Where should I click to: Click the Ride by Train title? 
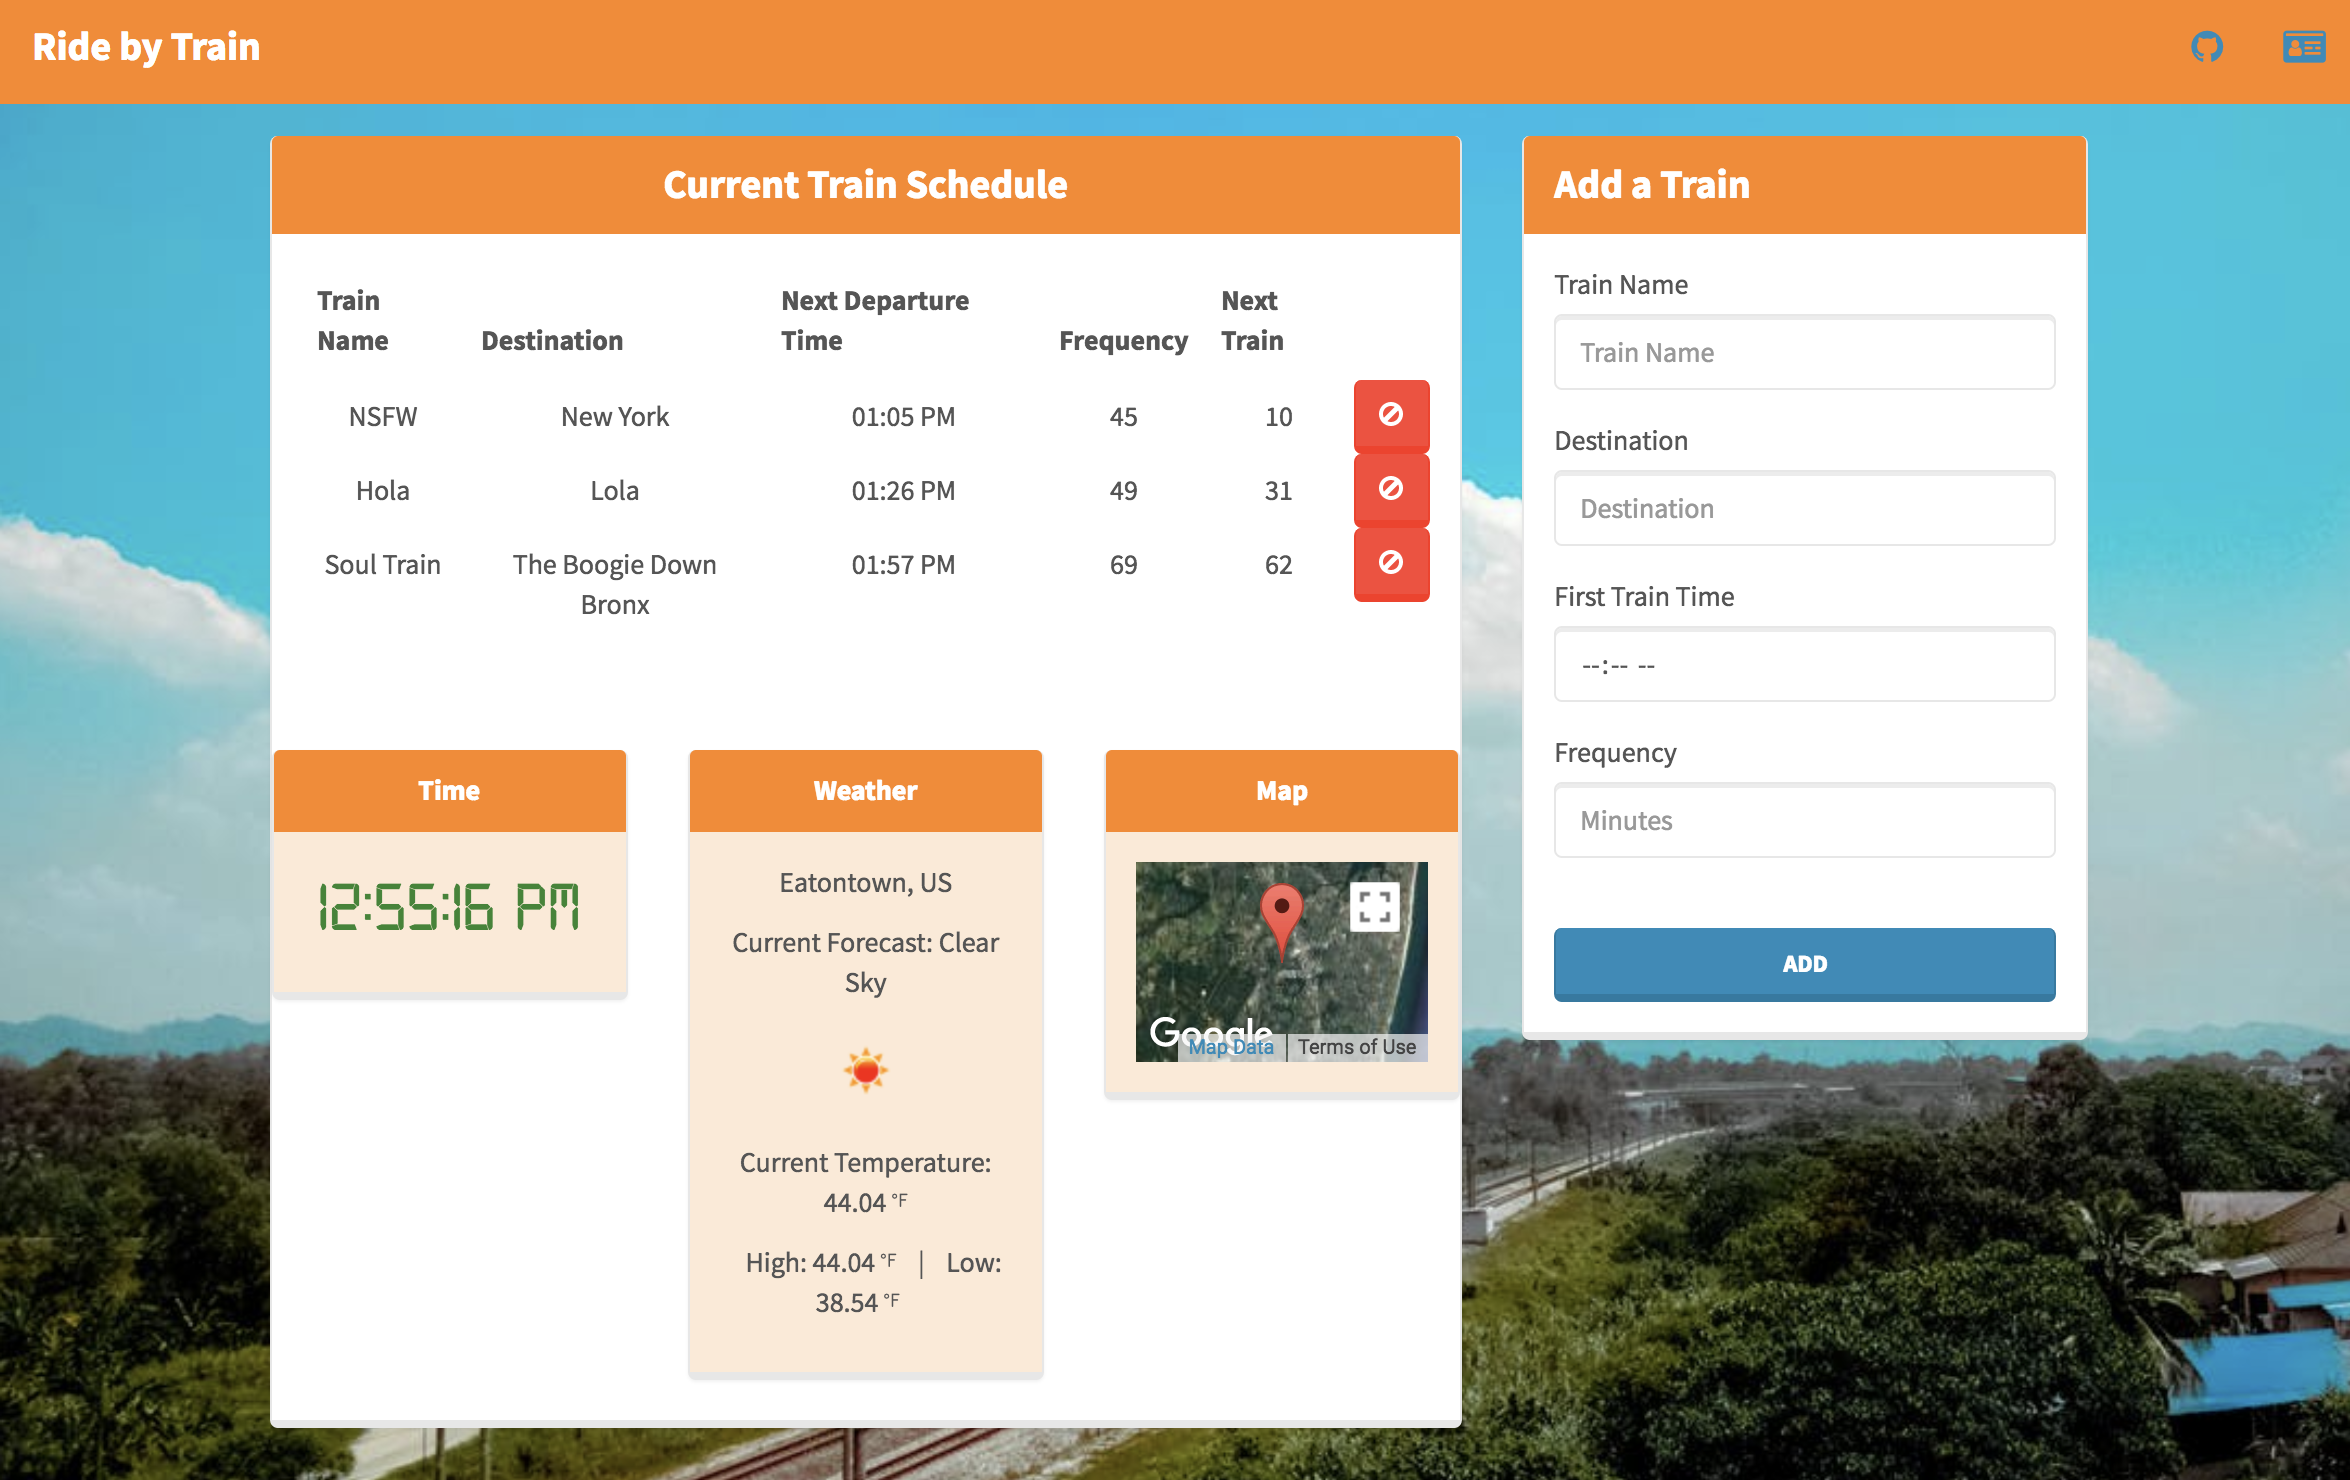pyautogui.click(x=146, y=47)
